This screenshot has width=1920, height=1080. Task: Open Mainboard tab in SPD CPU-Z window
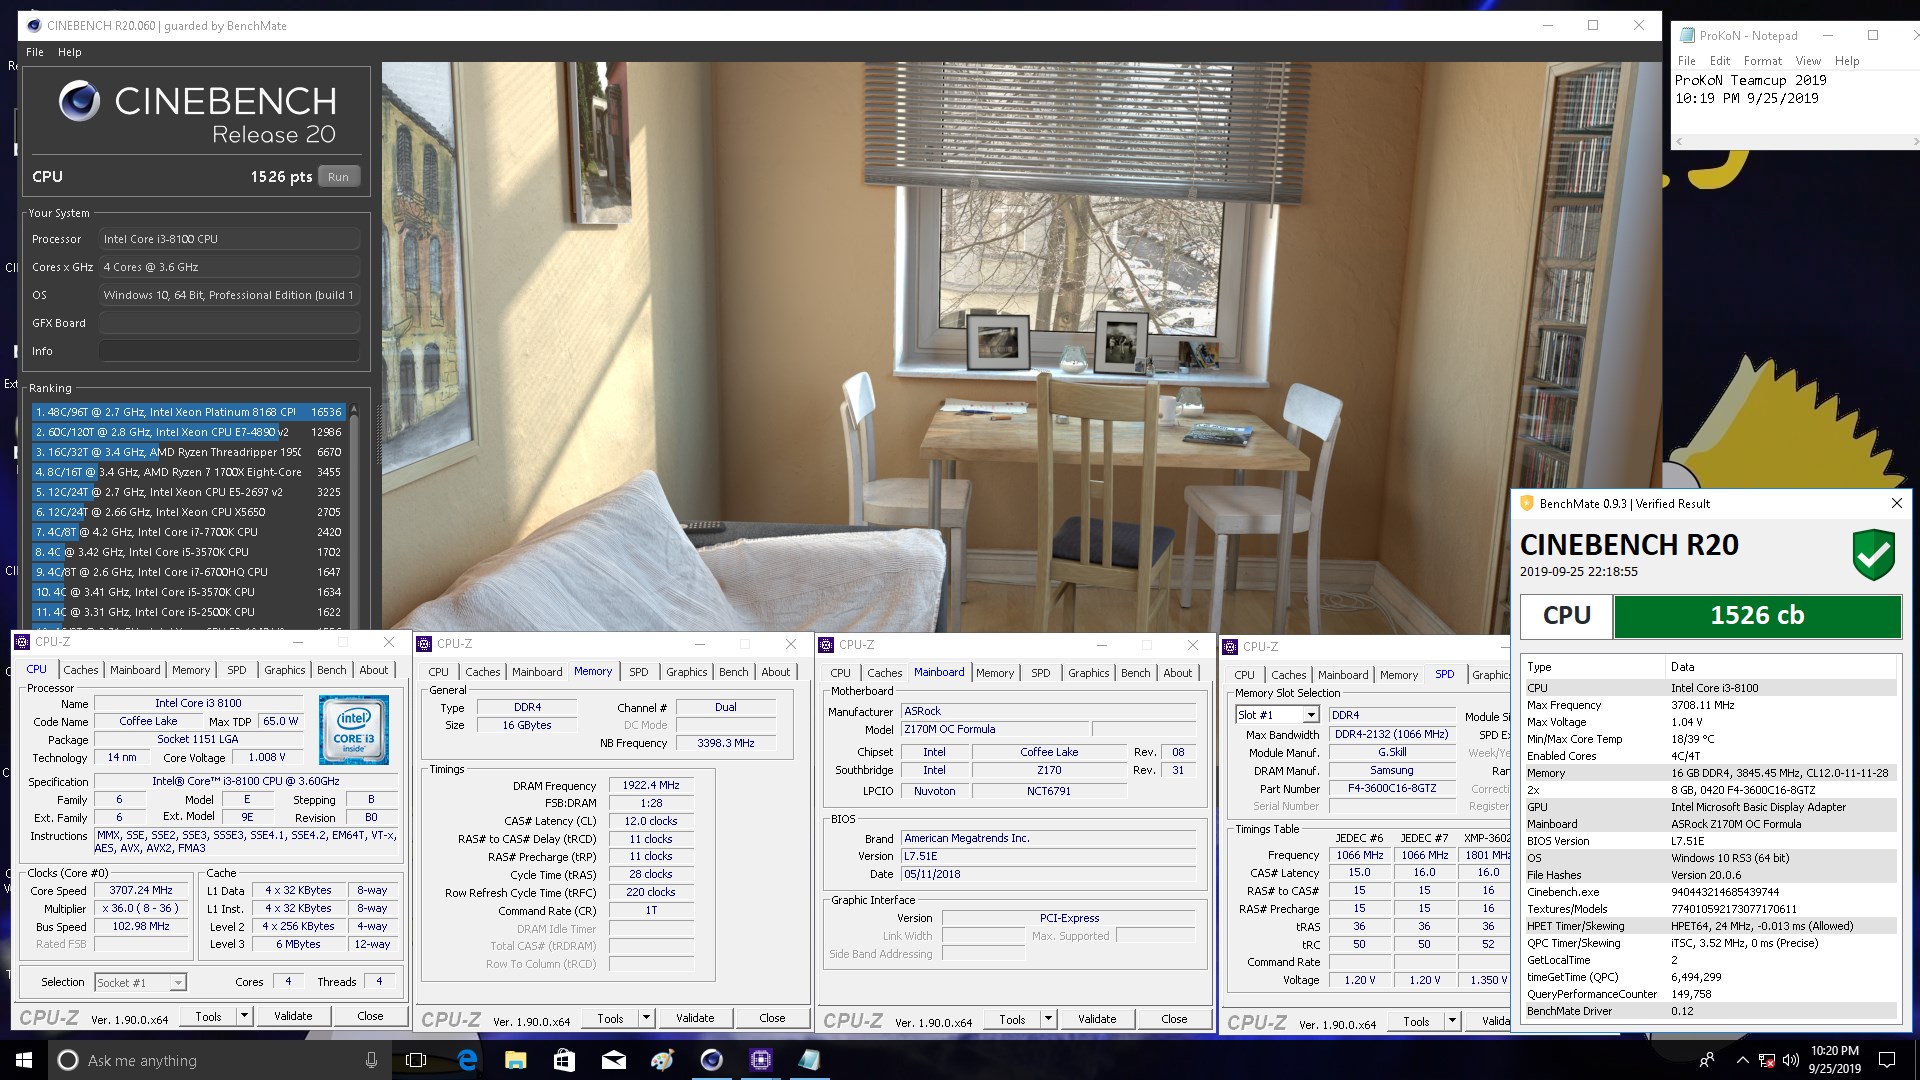[1343, 675]
